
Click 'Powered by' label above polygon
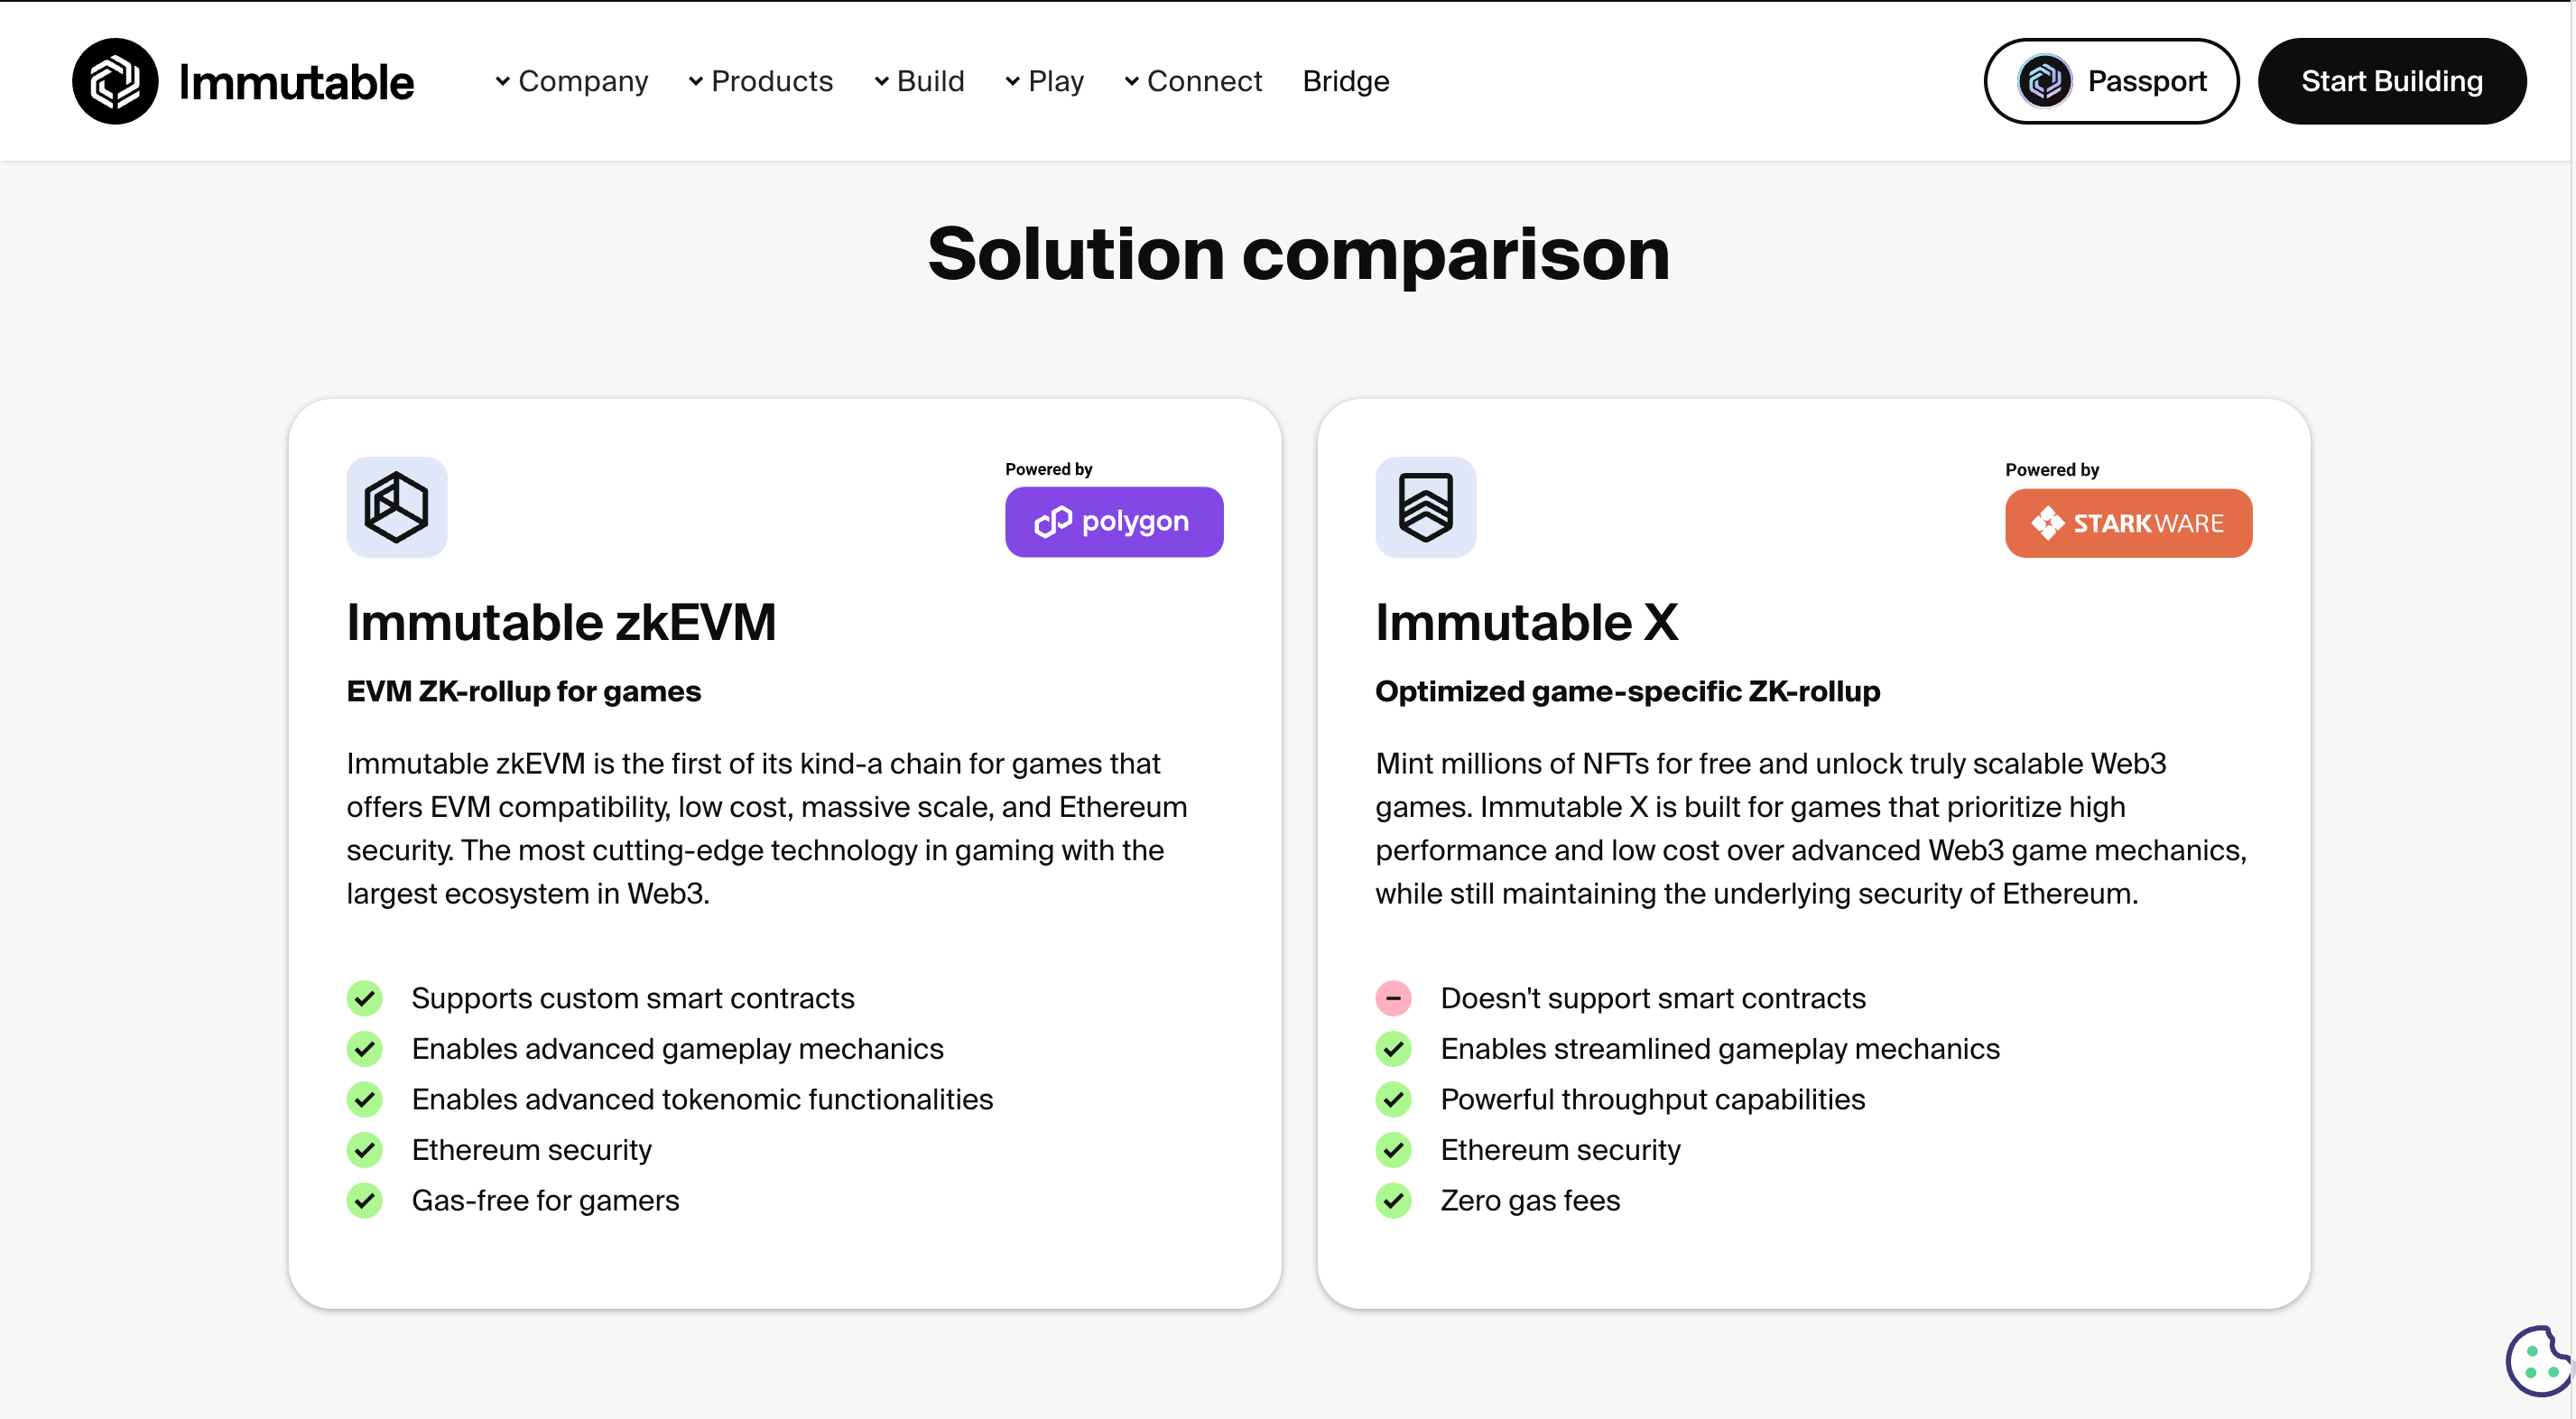pyautogui.click(x=1049, y=469)
